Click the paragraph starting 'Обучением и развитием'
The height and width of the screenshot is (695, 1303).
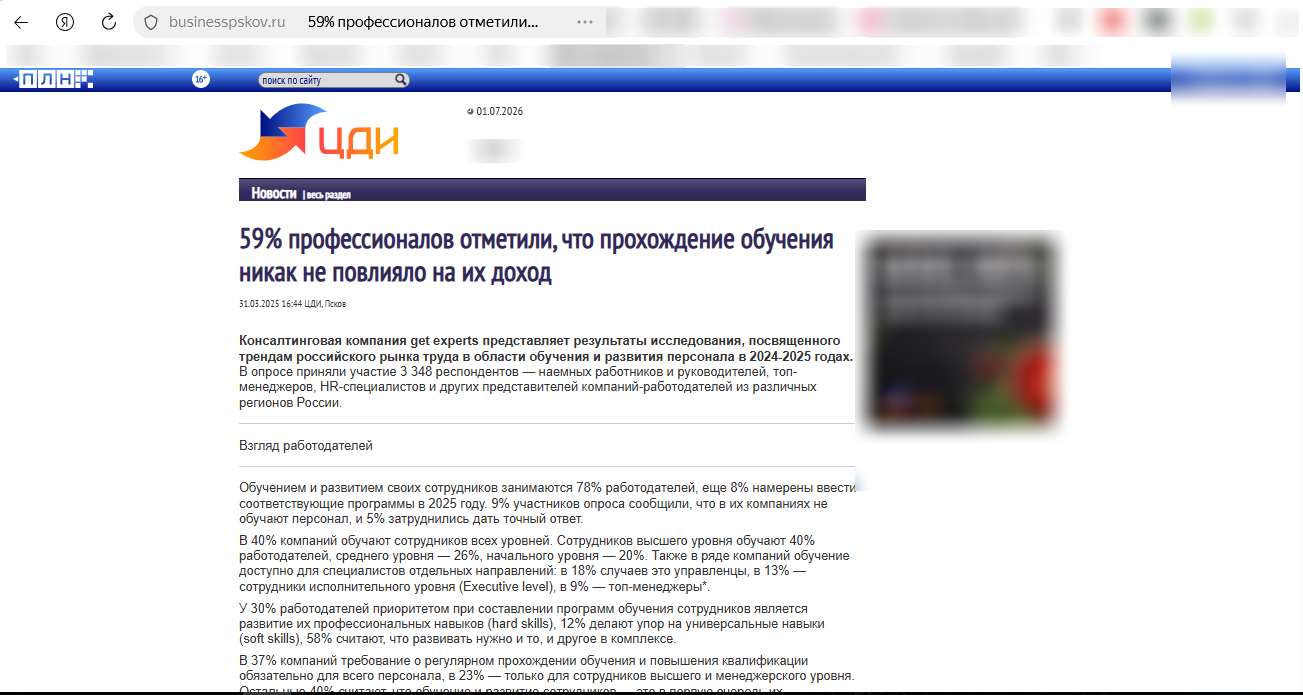click(x=547, y=503)
